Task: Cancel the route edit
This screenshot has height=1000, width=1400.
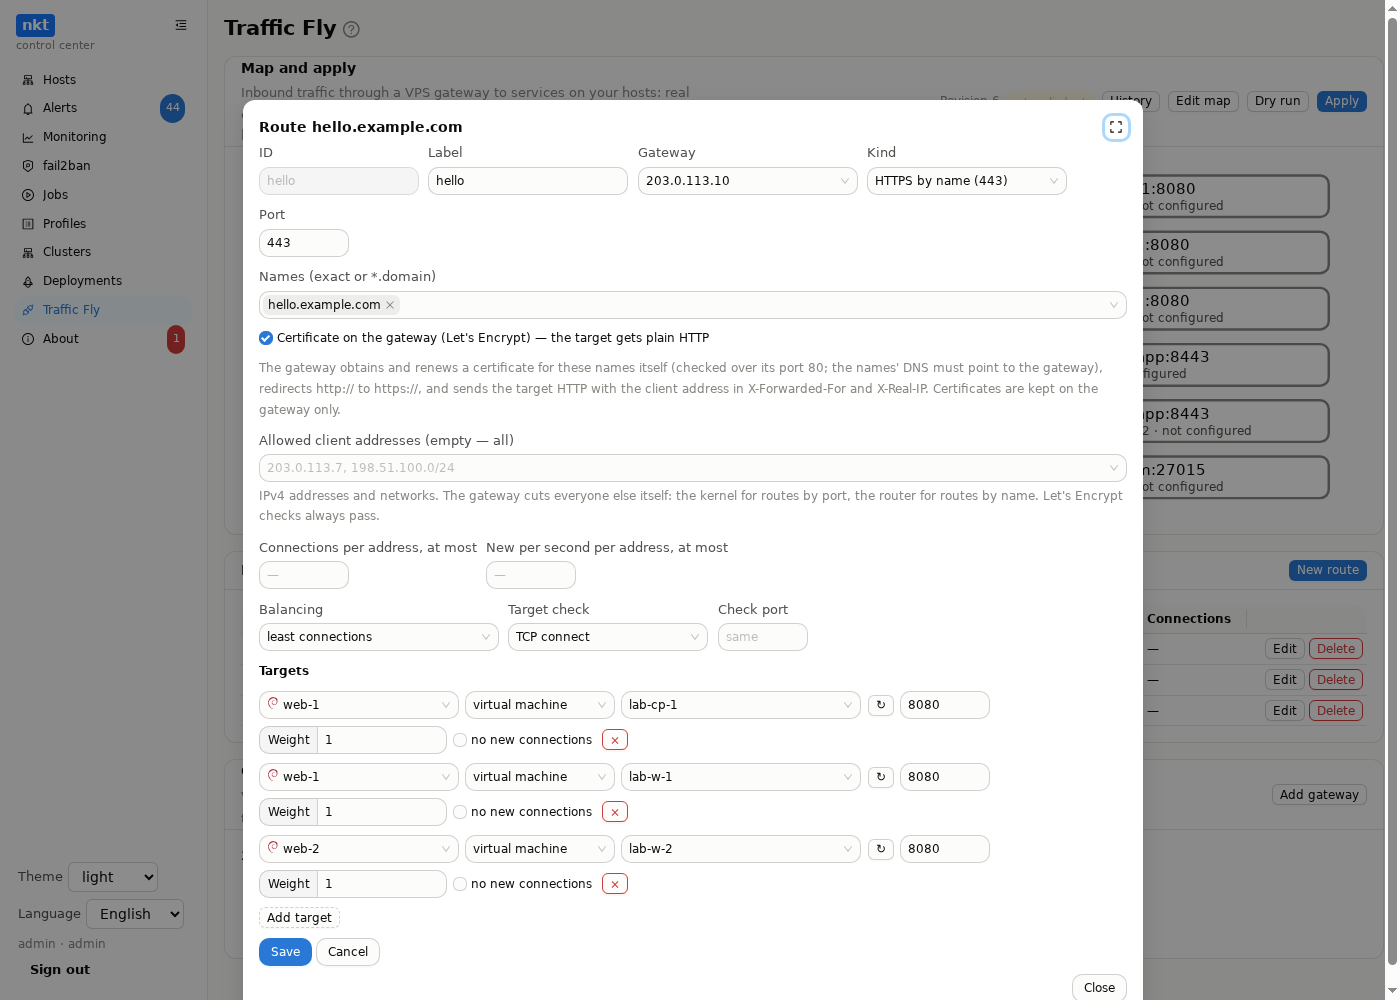Action: tap(348, 952)
